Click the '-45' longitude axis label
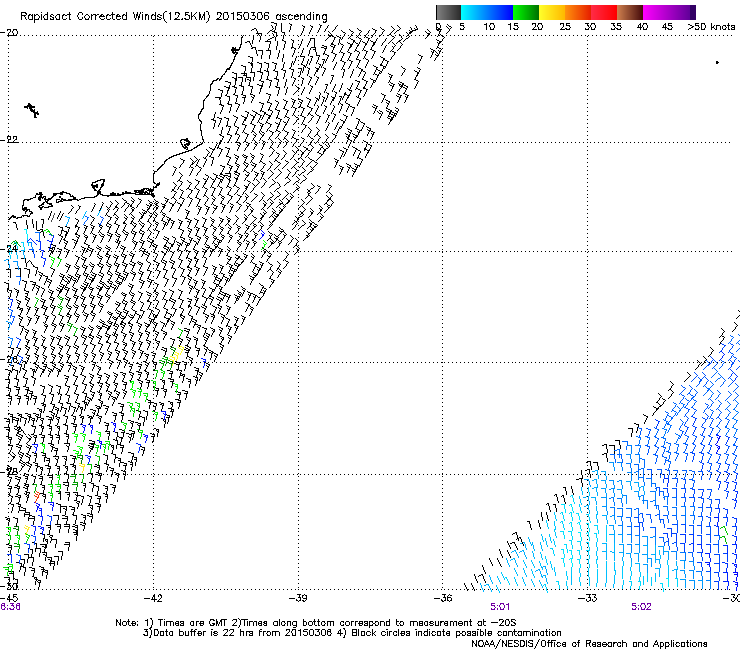Screen dimensions: 740x650 pos(9,598)
